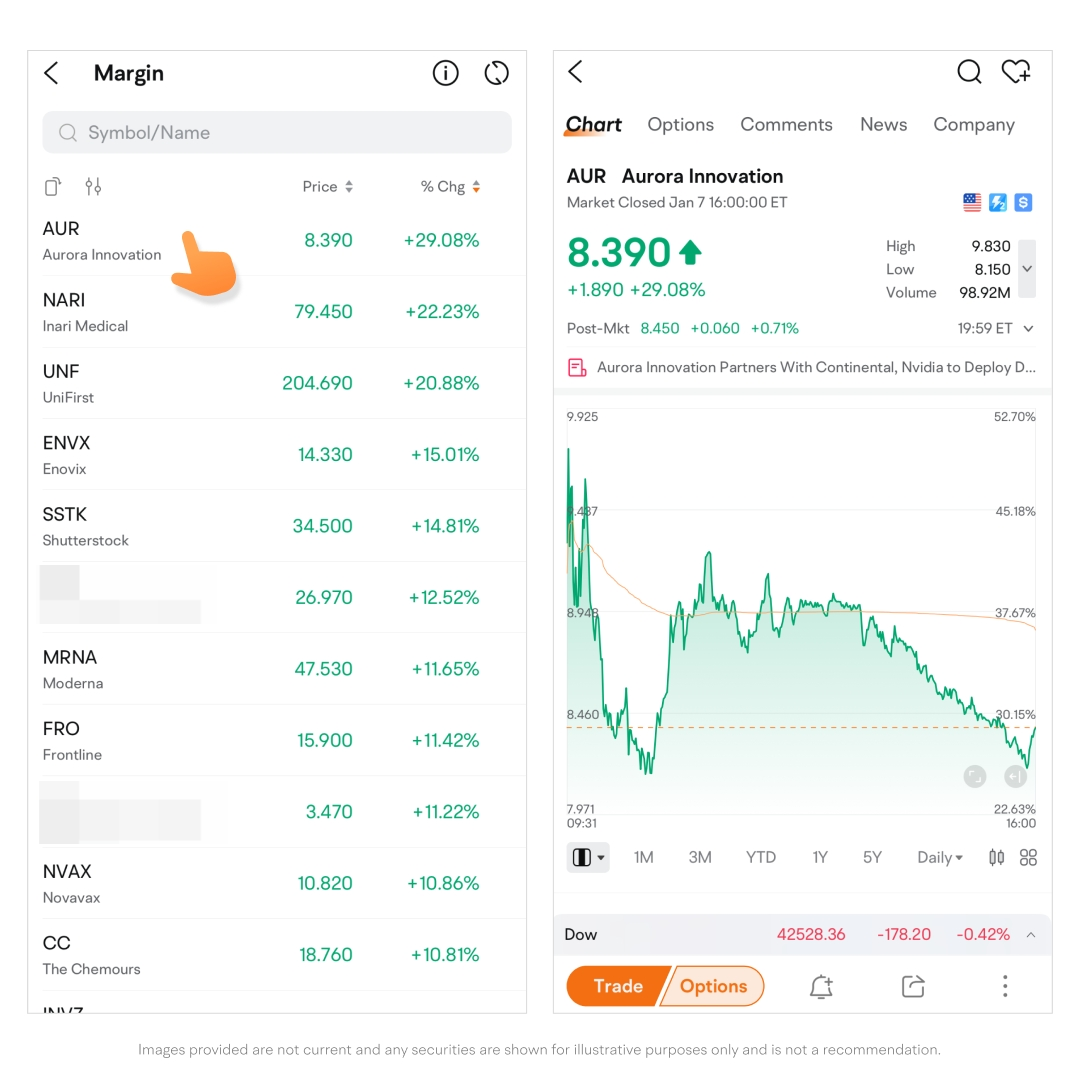Viewport: 1080px width, 1081px height.
Task: Tap the search magnifier on chart page
Action: click(x=969, y=71)
